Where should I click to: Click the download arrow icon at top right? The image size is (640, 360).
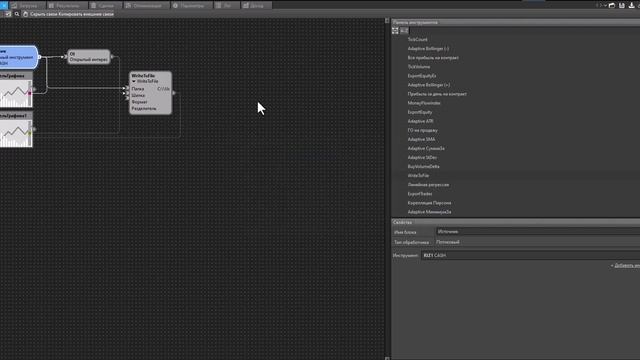click(631, 5)
